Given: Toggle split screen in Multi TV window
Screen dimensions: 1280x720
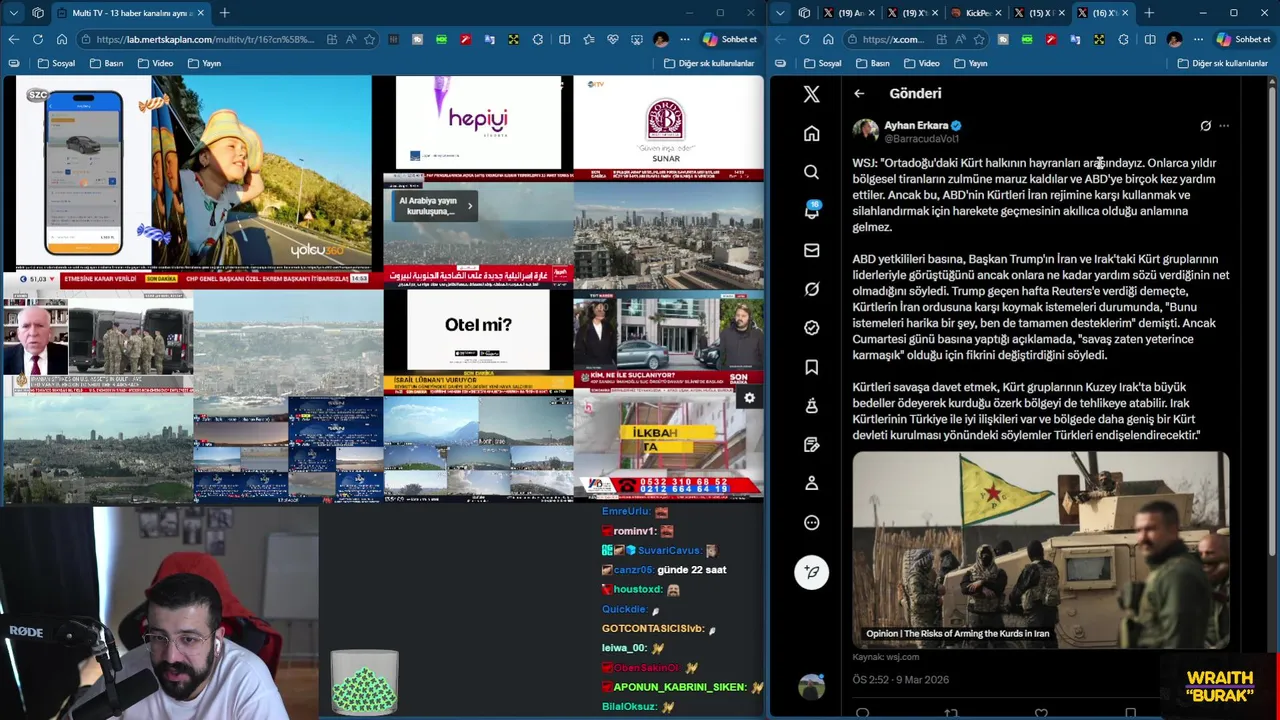Looking at the screenshot, I should 564,40.
